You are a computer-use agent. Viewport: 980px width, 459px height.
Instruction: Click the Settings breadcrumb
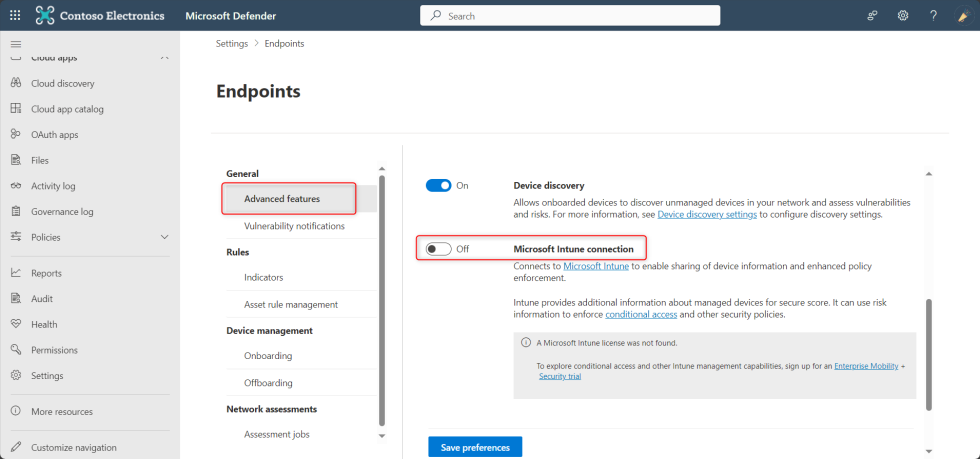tap(232, 44)
